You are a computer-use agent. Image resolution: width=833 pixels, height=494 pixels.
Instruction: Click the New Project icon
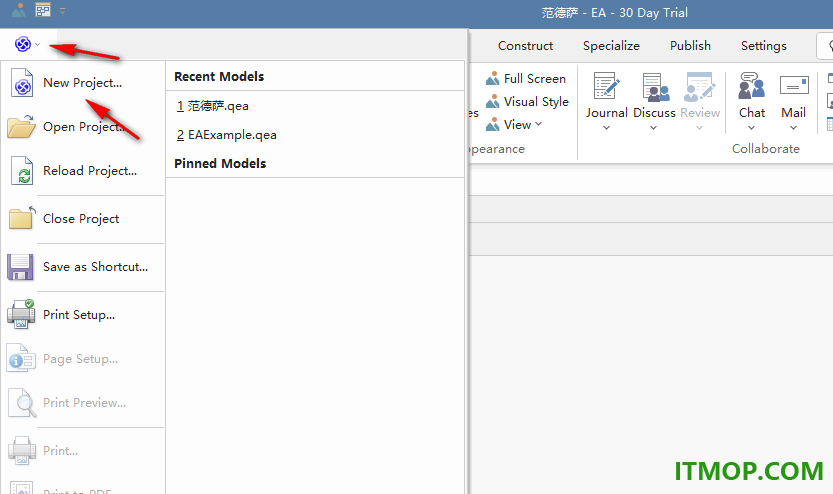click(x=22, y=82)
